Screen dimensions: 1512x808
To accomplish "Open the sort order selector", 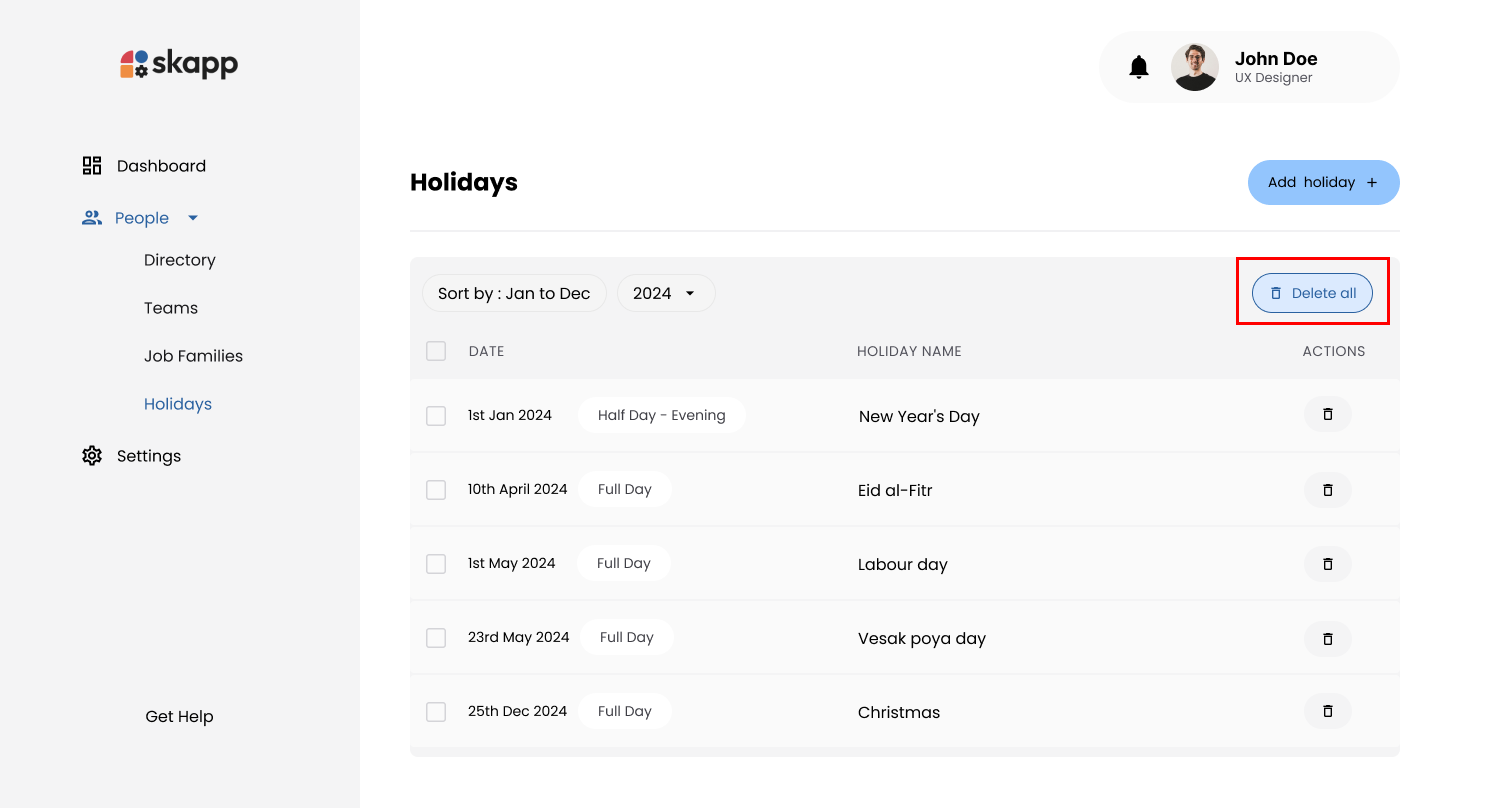I will [x=514, y=293].
